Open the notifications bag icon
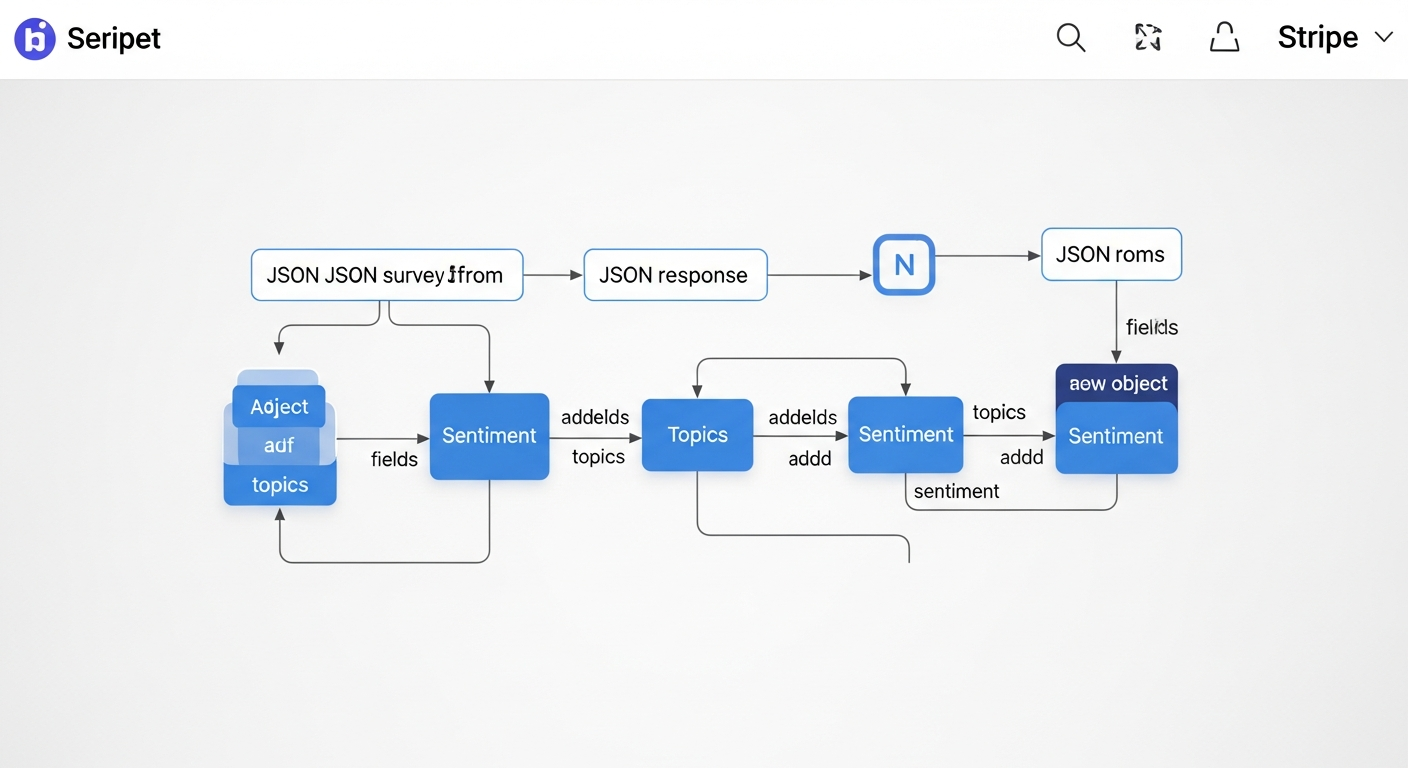The height and width of the screenshot is (768, 1408). [x=1224, y=37]
